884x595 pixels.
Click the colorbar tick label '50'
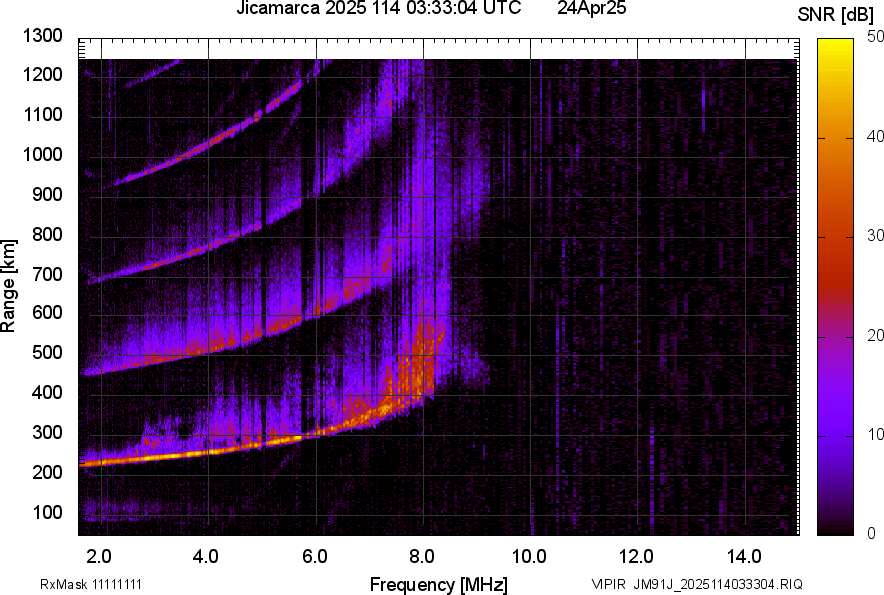[876, 37]
